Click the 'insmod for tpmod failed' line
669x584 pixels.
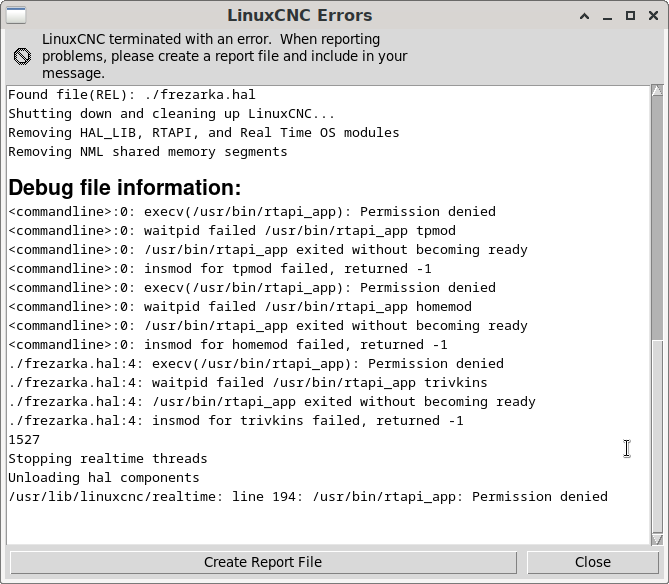pos(220,269)
